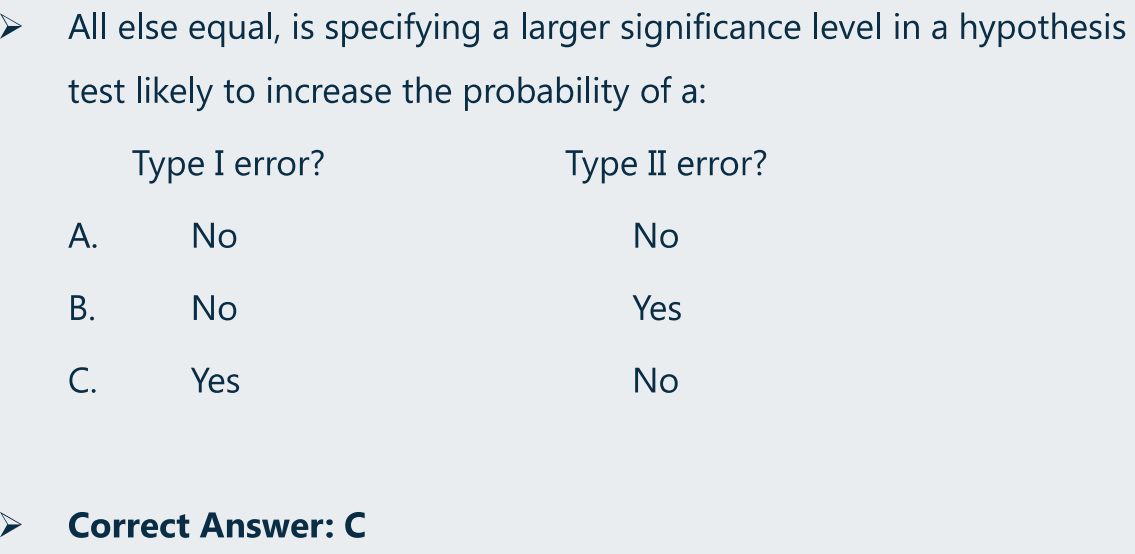The image size is (1135, 554).
Task: Click option C's 'No' under Type II error
Action: (656, 381)
